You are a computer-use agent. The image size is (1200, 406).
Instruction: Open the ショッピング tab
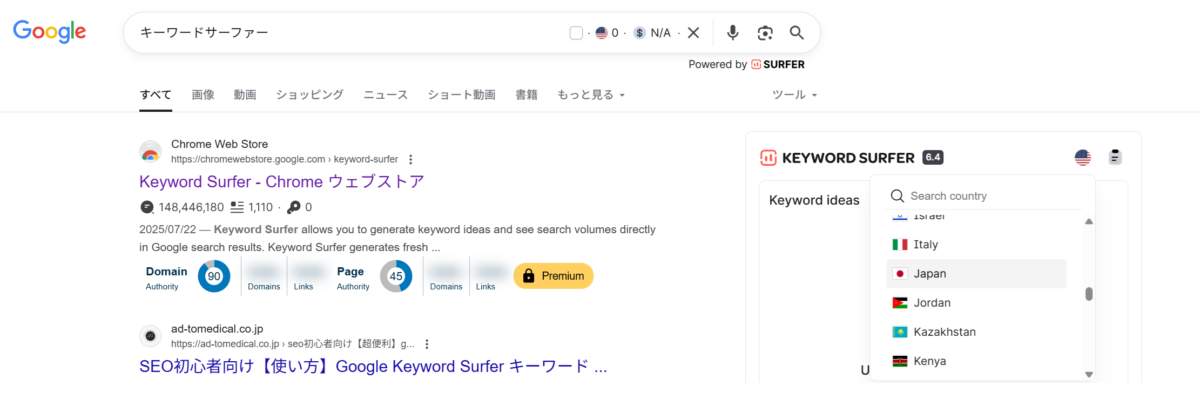coord(310,95)
